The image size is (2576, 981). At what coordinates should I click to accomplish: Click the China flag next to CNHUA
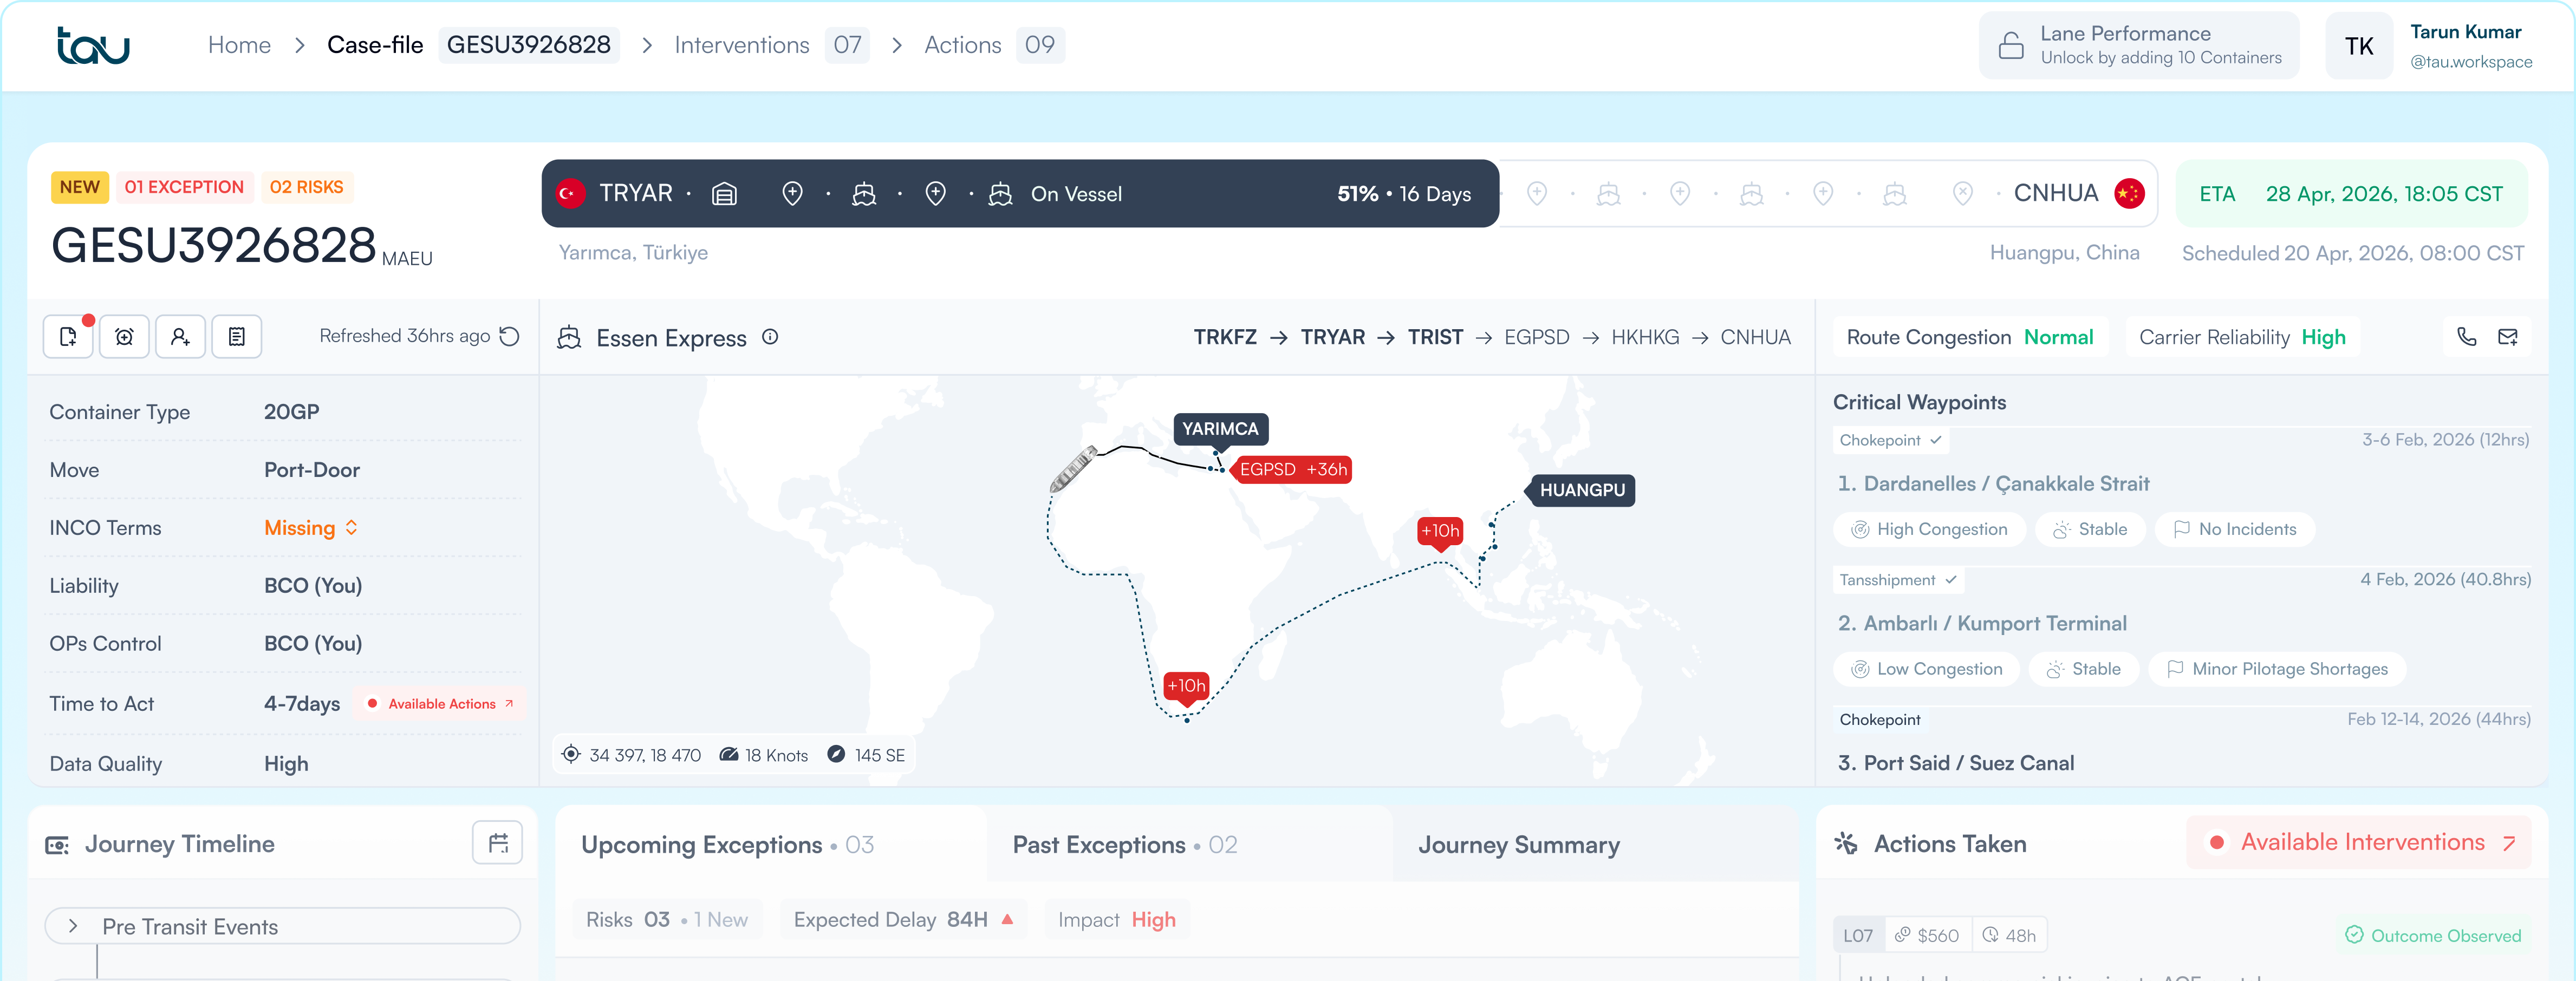click(x=2129, y=194)
